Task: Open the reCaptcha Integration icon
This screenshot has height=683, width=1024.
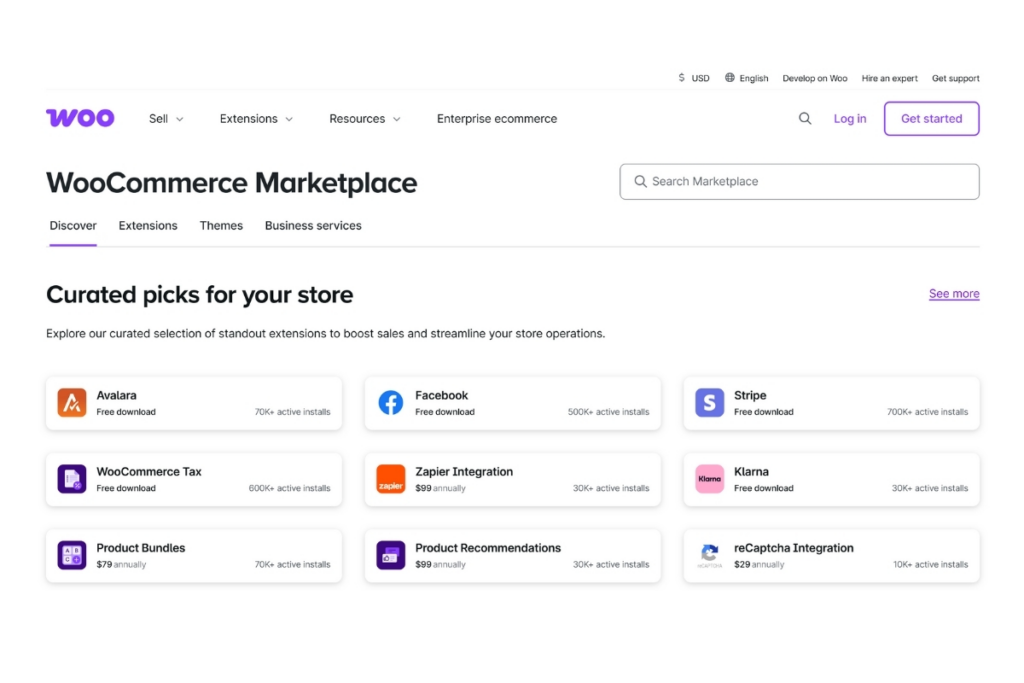Action: (709, 555)
